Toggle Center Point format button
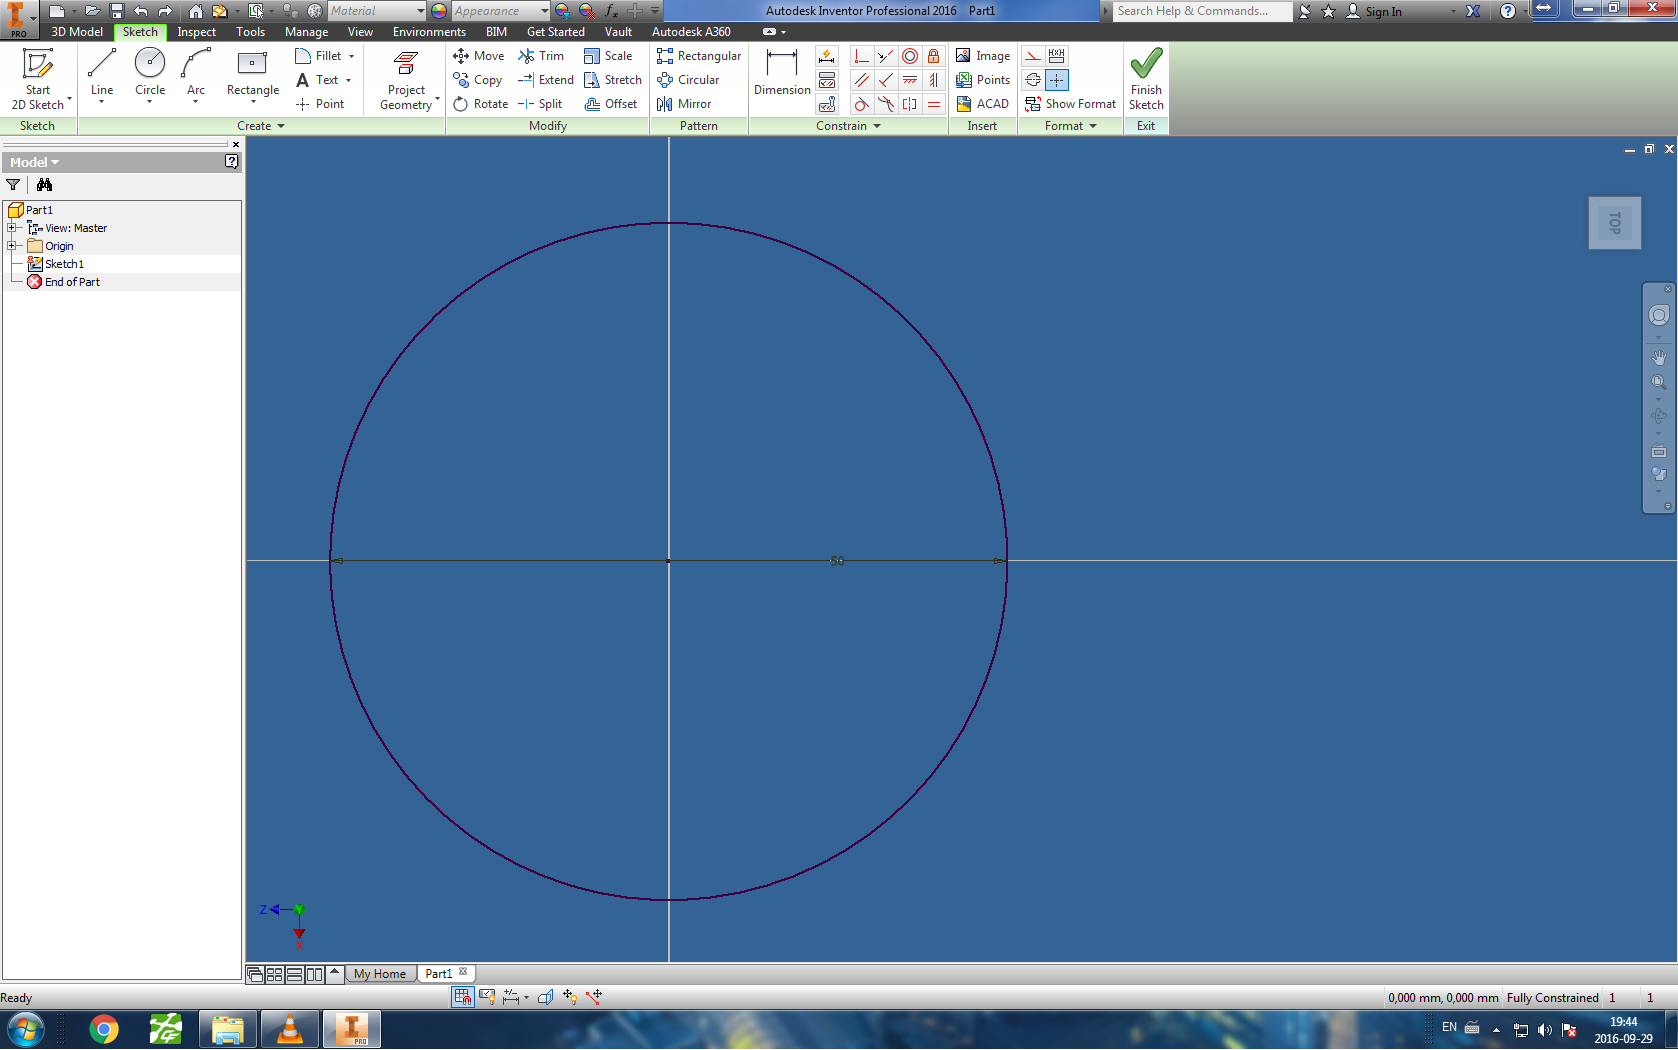This screenshot has width=1678, height=1050. [1057, 80]
